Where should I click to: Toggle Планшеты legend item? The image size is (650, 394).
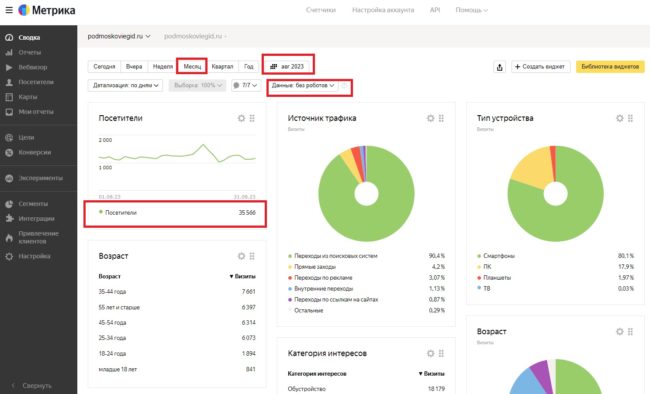(494, 277)
